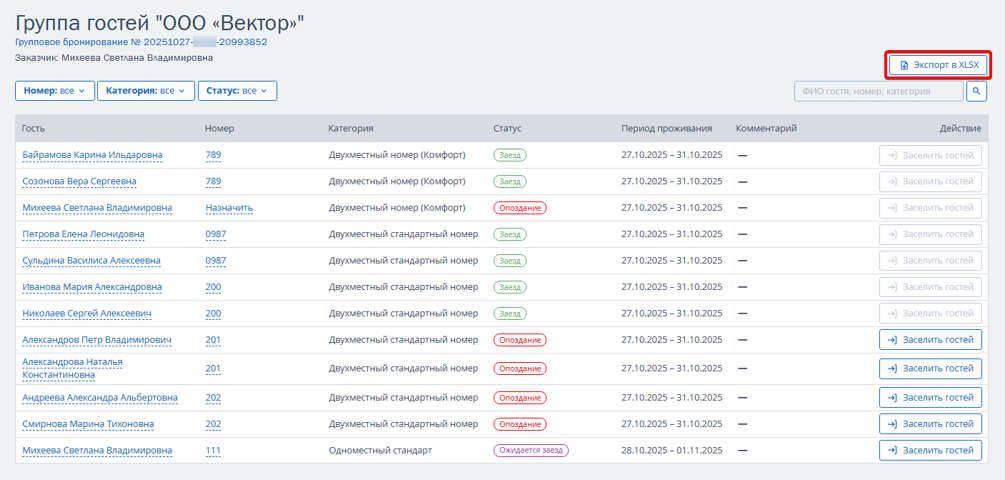The image size is (1005, 480).
Task: Click Заселить гостей for Смирнова Марина Тихоновна
Action: point(930,424)
